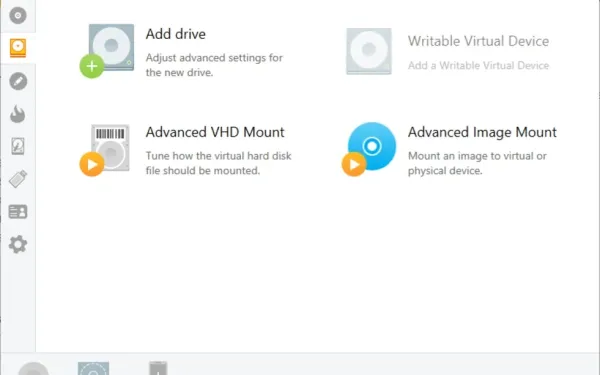Select the blue virtual drive in bottom bar
The width and height of the screenshot is (600, 375).
click(x=93, y=368)
